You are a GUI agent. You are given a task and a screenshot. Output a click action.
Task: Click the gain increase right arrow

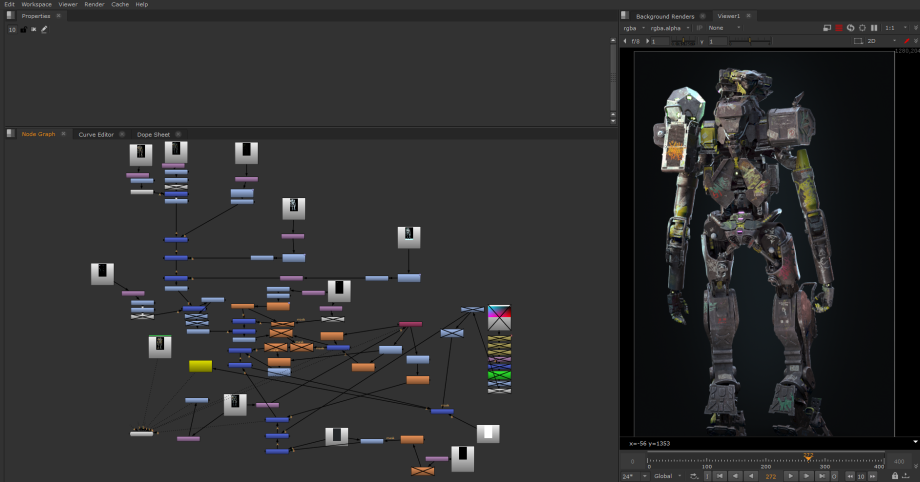click(647, 41)
